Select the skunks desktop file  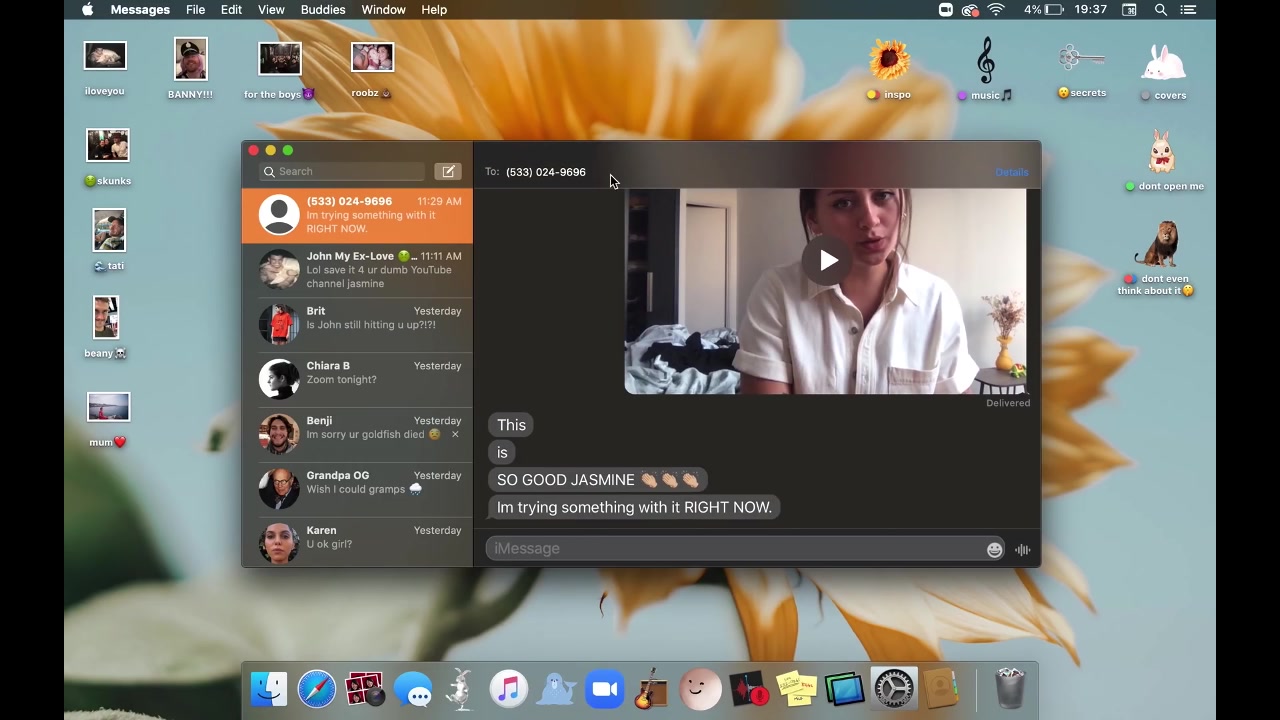pyautogui.click(x=108, y=157)
